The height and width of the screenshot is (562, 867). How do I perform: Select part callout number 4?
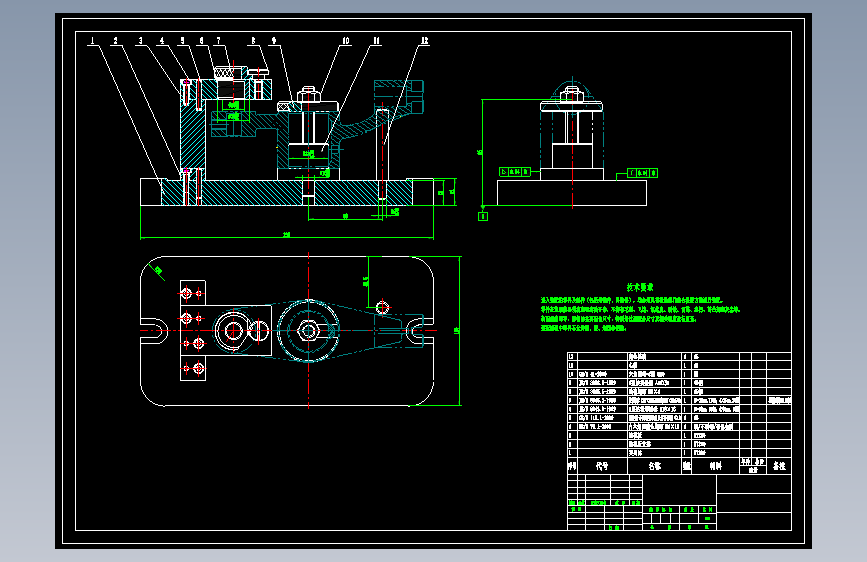pyautogui.click(x=162, y=40)
